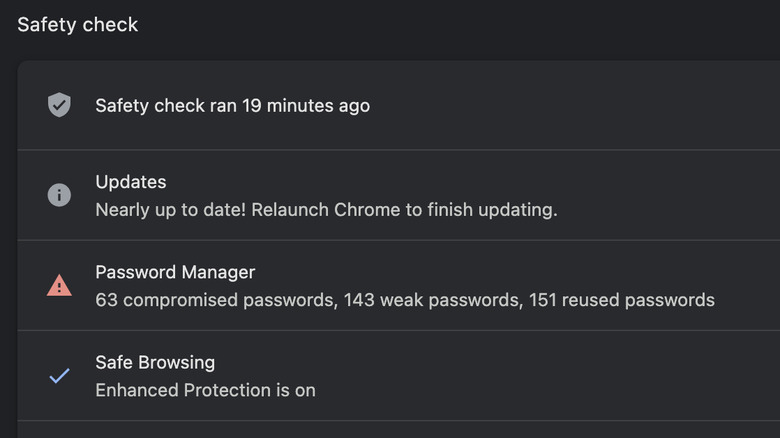780x438 pixels.
Task: Click 'Safety check ran' status text
Action: (166, 105)
